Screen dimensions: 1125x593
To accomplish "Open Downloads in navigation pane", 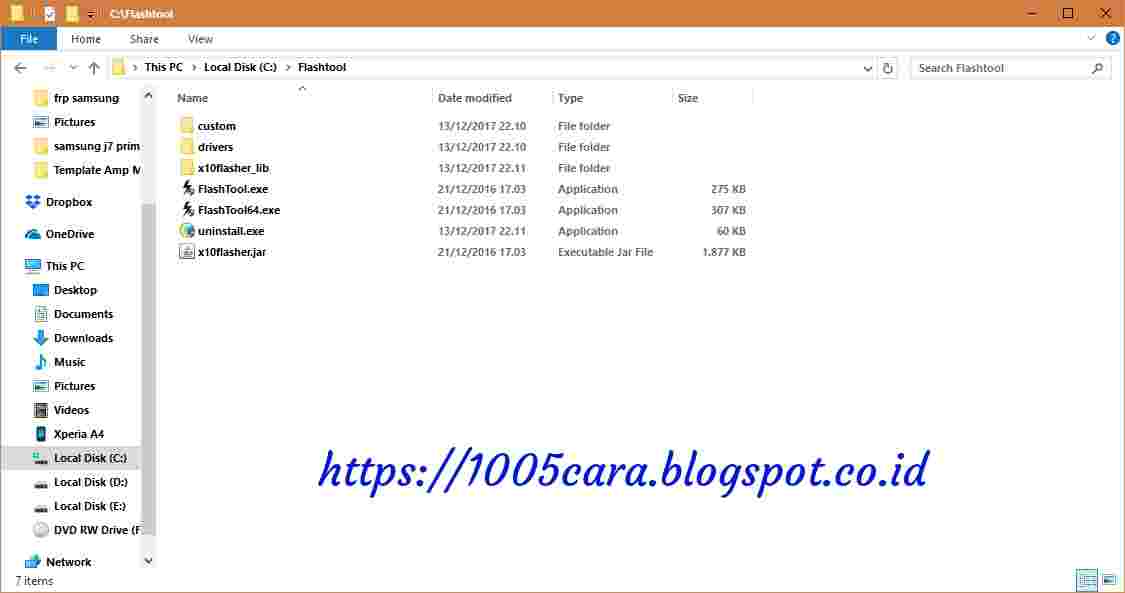I will [x=73, y=338].
